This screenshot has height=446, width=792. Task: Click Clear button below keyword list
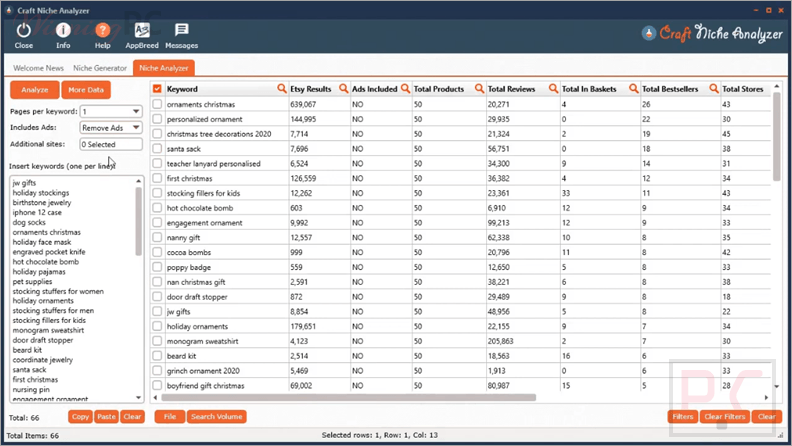coord(132,417)
